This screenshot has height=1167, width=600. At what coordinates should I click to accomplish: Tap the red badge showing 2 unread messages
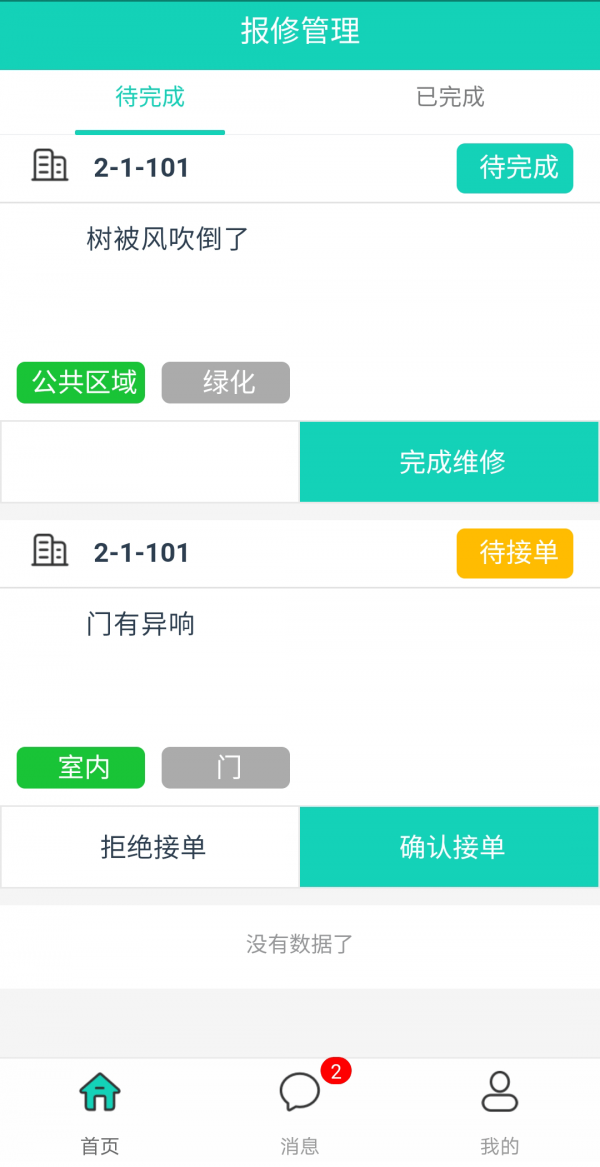(335, 1073)
